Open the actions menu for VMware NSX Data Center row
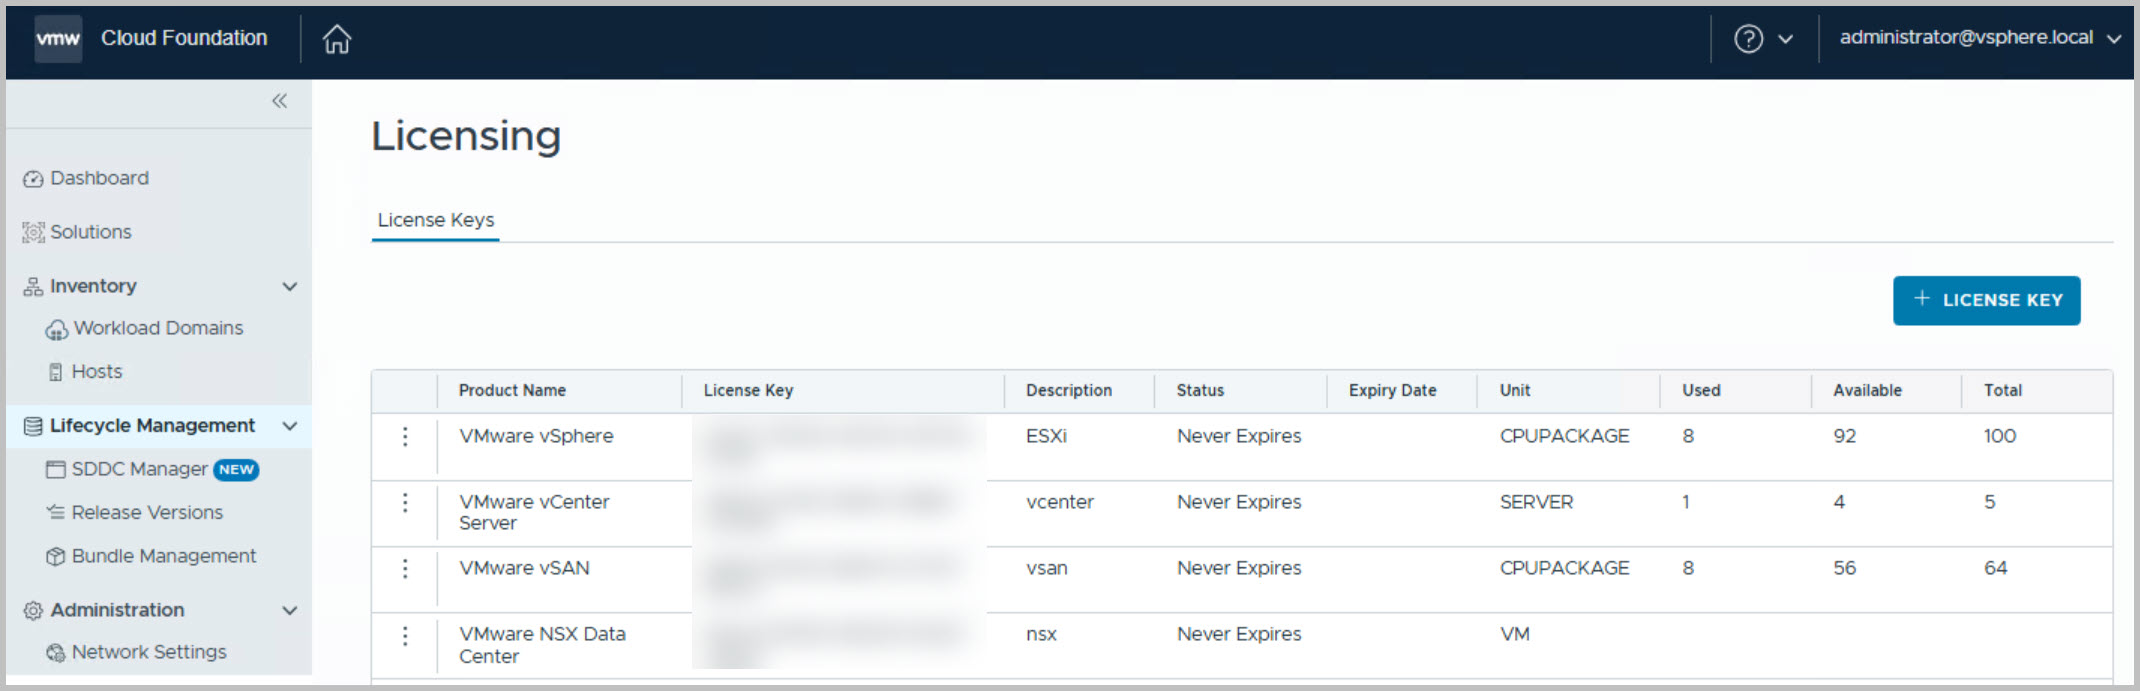 pos(405,636)
